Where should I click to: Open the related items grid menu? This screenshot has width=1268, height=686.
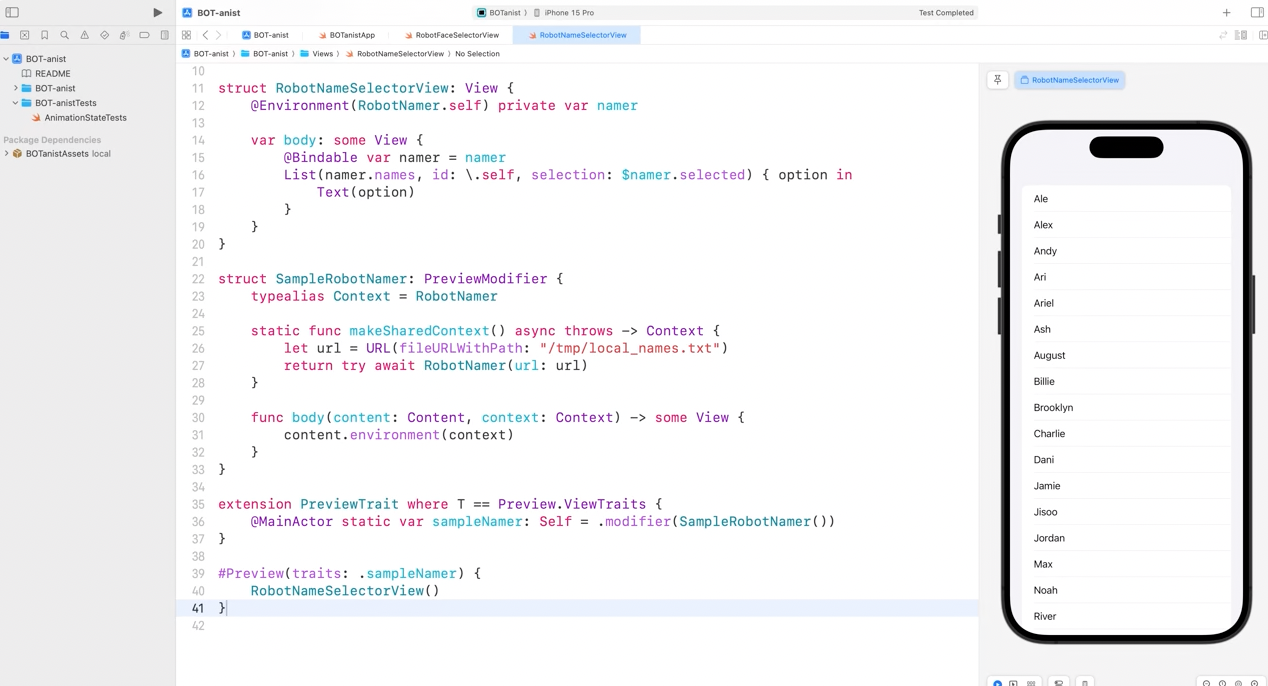[186, 35]
